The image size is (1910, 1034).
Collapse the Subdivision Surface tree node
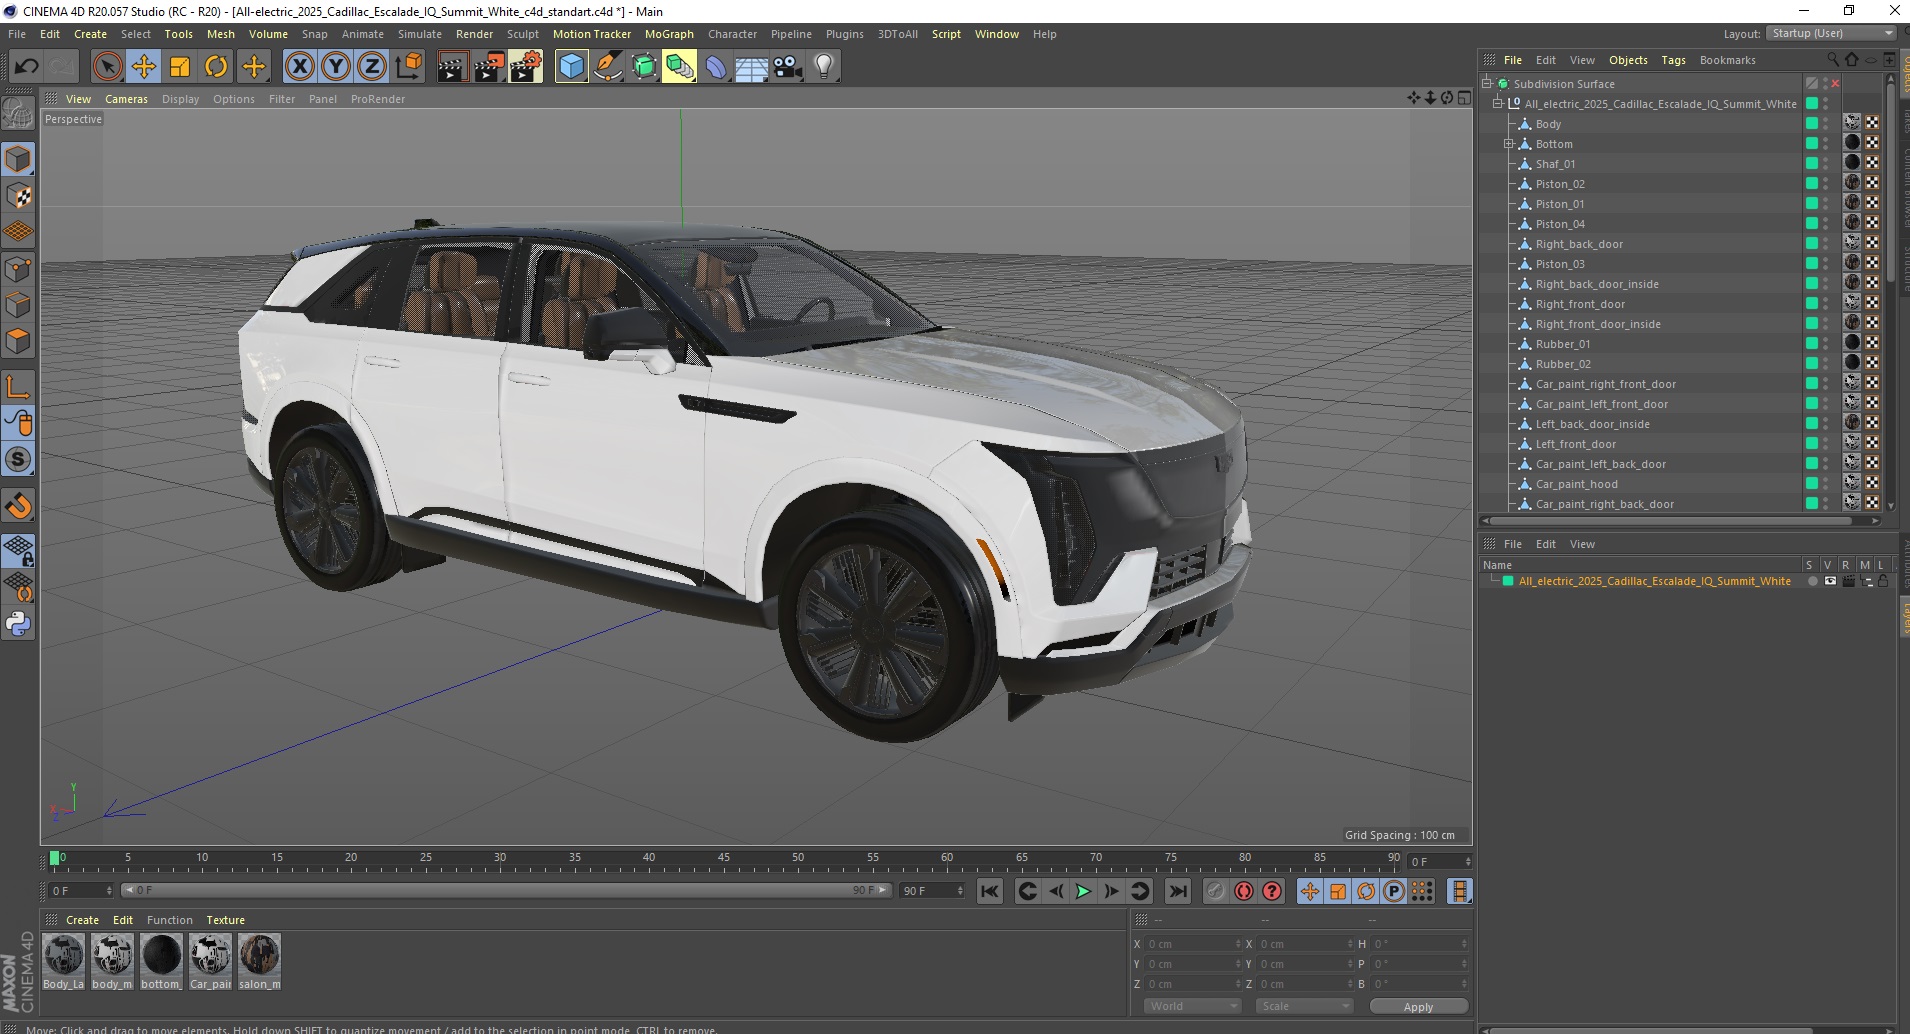tap(1487, 84)
